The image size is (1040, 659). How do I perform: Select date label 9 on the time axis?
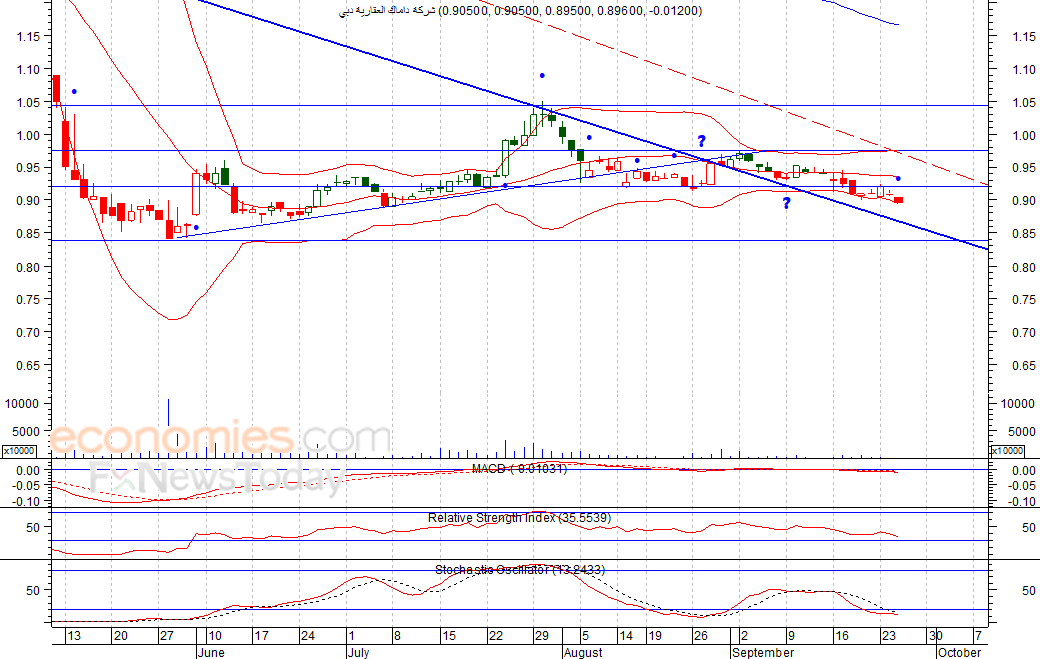[x=791, y=636]
